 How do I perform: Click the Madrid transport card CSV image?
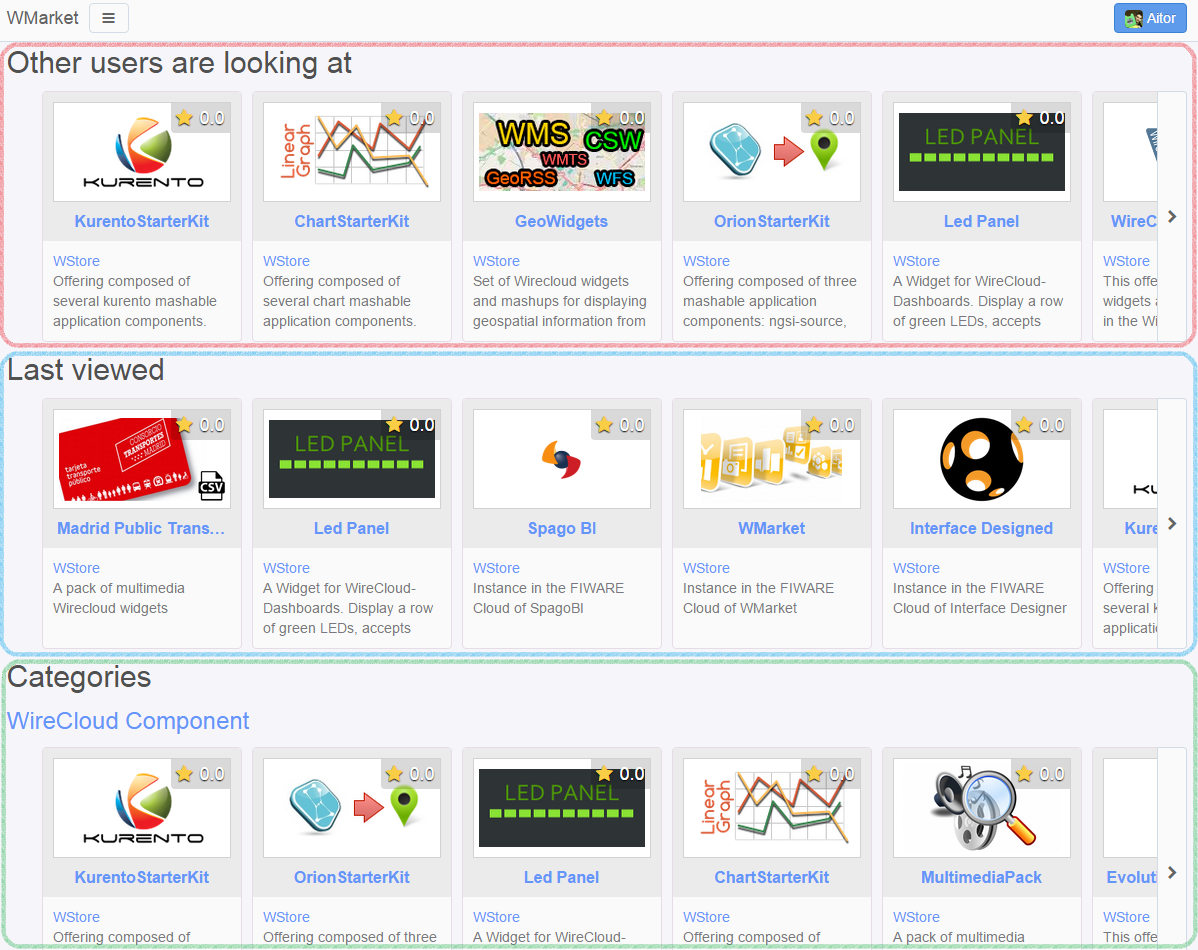[142, 459]
